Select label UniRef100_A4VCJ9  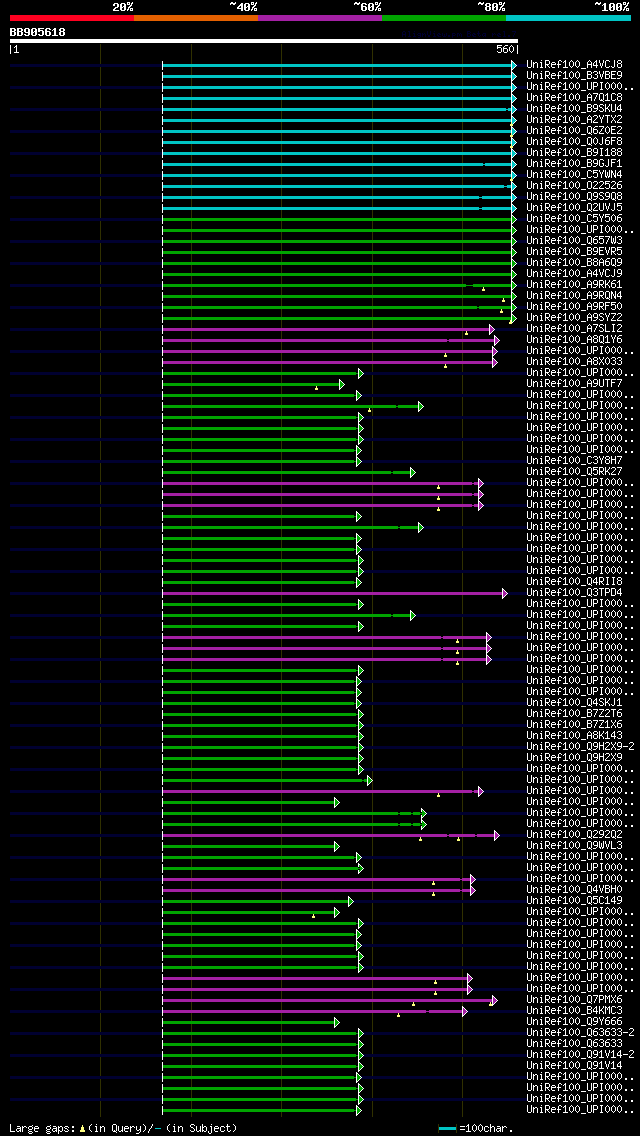pos(574,274)
